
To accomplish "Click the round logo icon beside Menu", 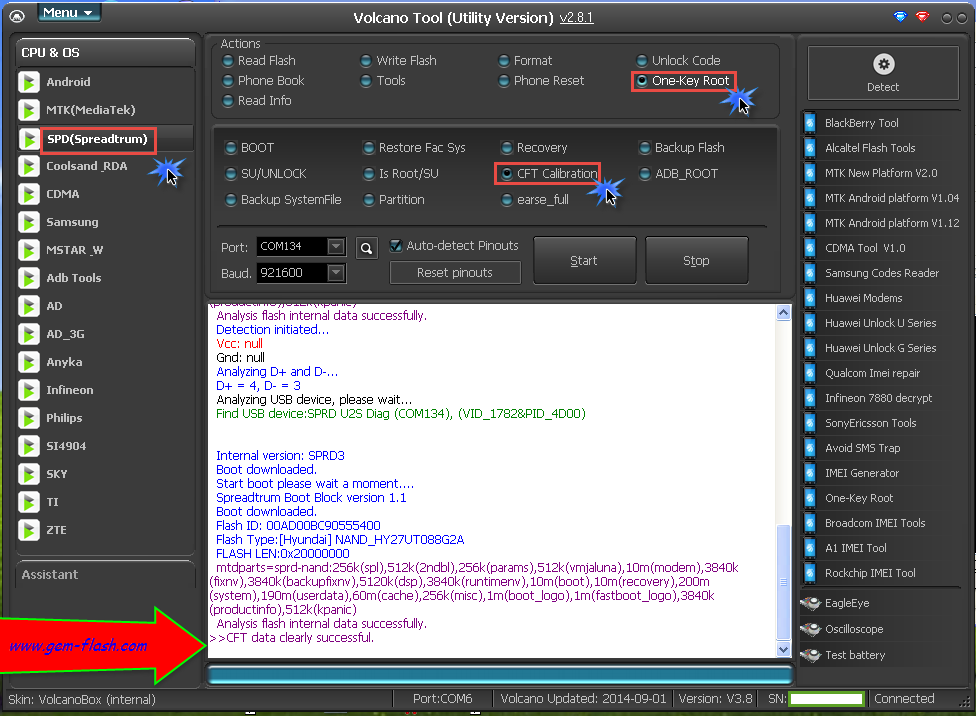I will pos(17,16).
